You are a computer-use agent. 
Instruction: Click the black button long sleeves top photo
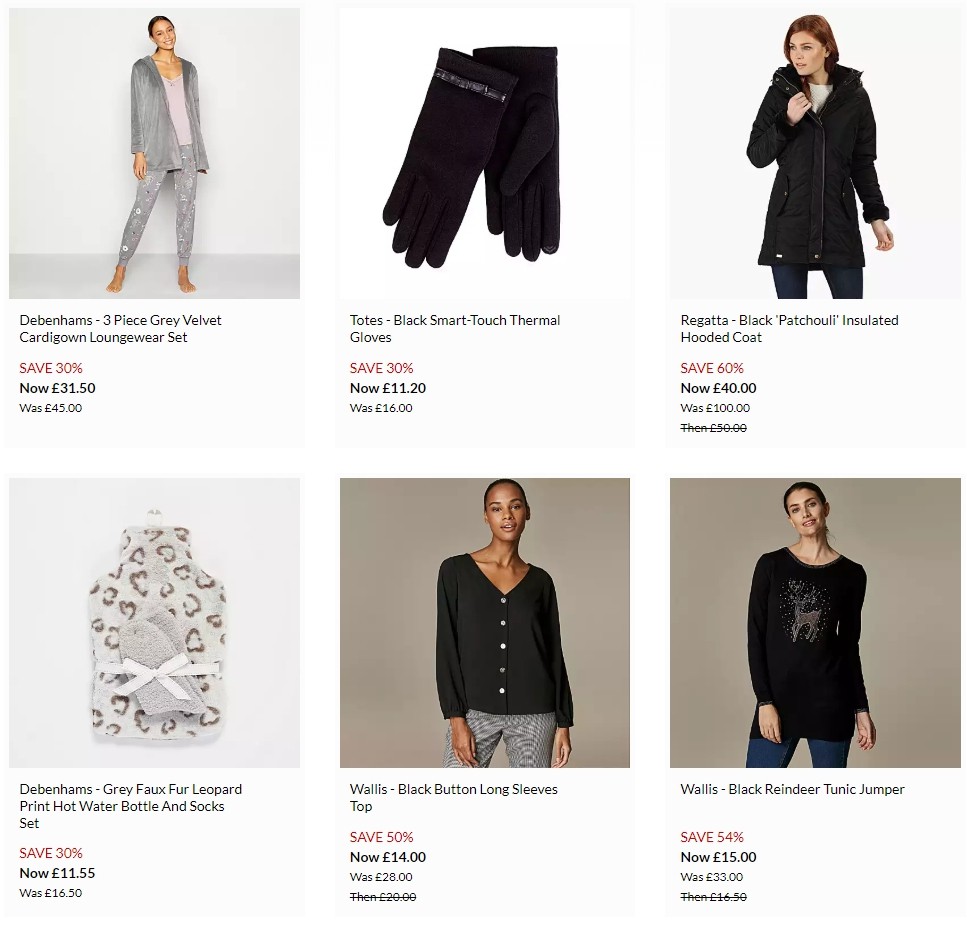[484, 622]
